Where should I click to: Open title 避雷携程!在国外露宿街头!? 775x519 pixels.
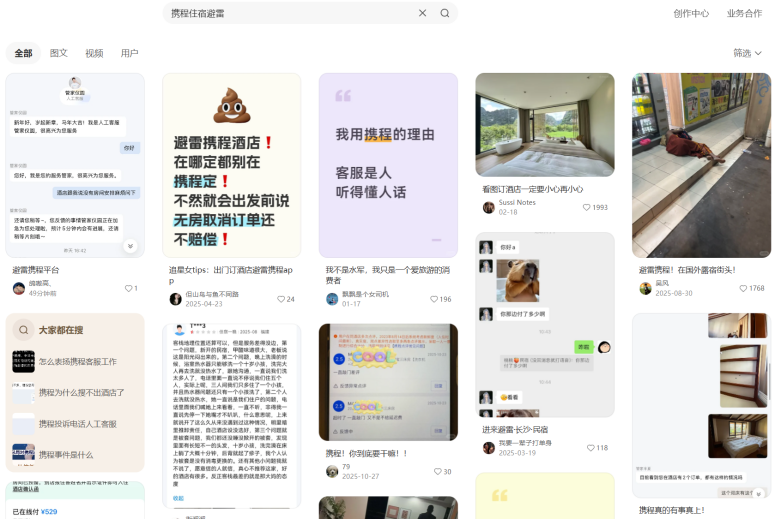(687, 270)
